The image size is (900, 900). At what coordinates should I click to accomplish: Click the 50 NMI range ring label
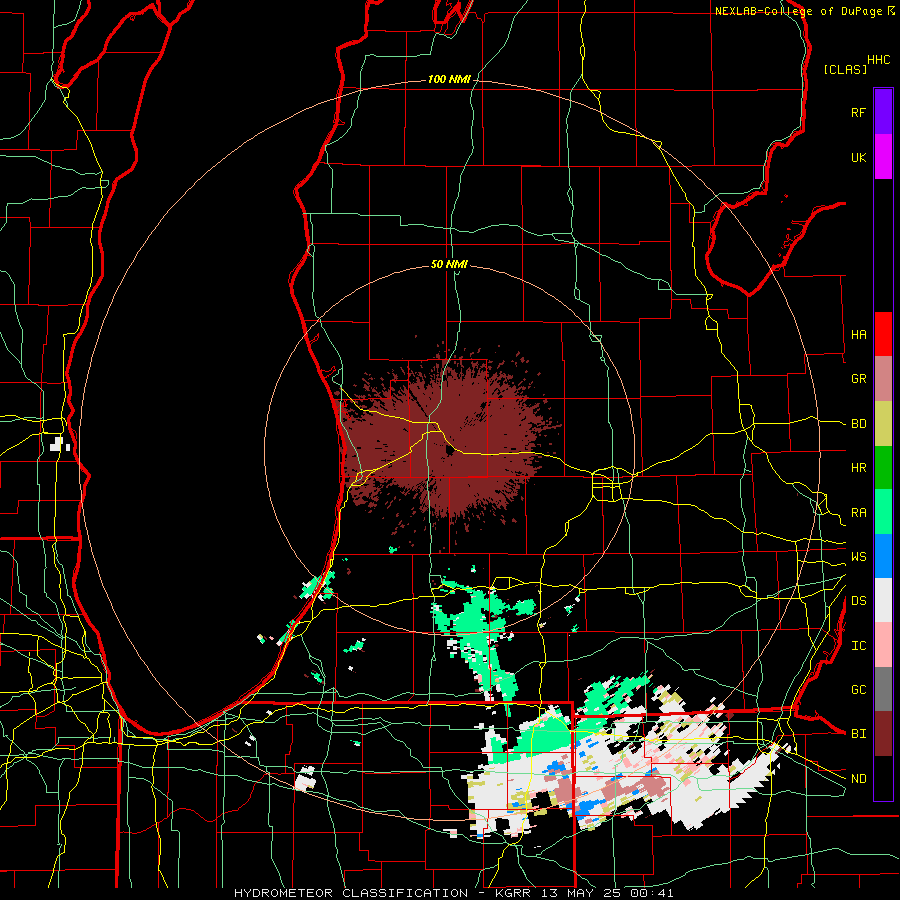coord(449,264)
